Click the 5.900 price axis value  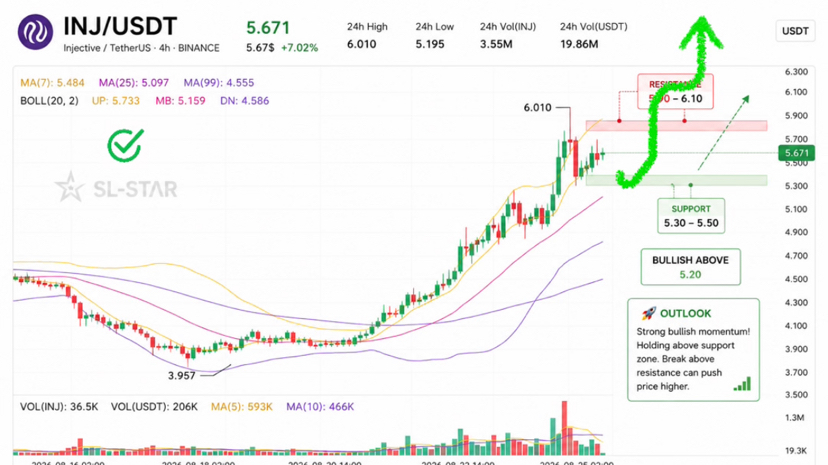(x=796, y=116)
